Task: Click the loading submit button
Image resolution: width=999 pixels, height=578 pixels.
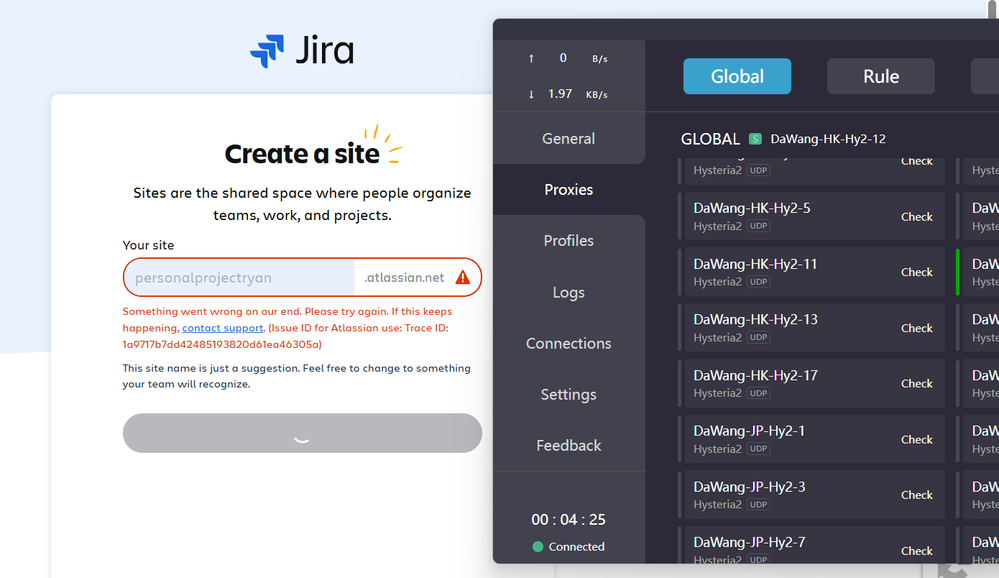Action: click(x=302, y=433)
